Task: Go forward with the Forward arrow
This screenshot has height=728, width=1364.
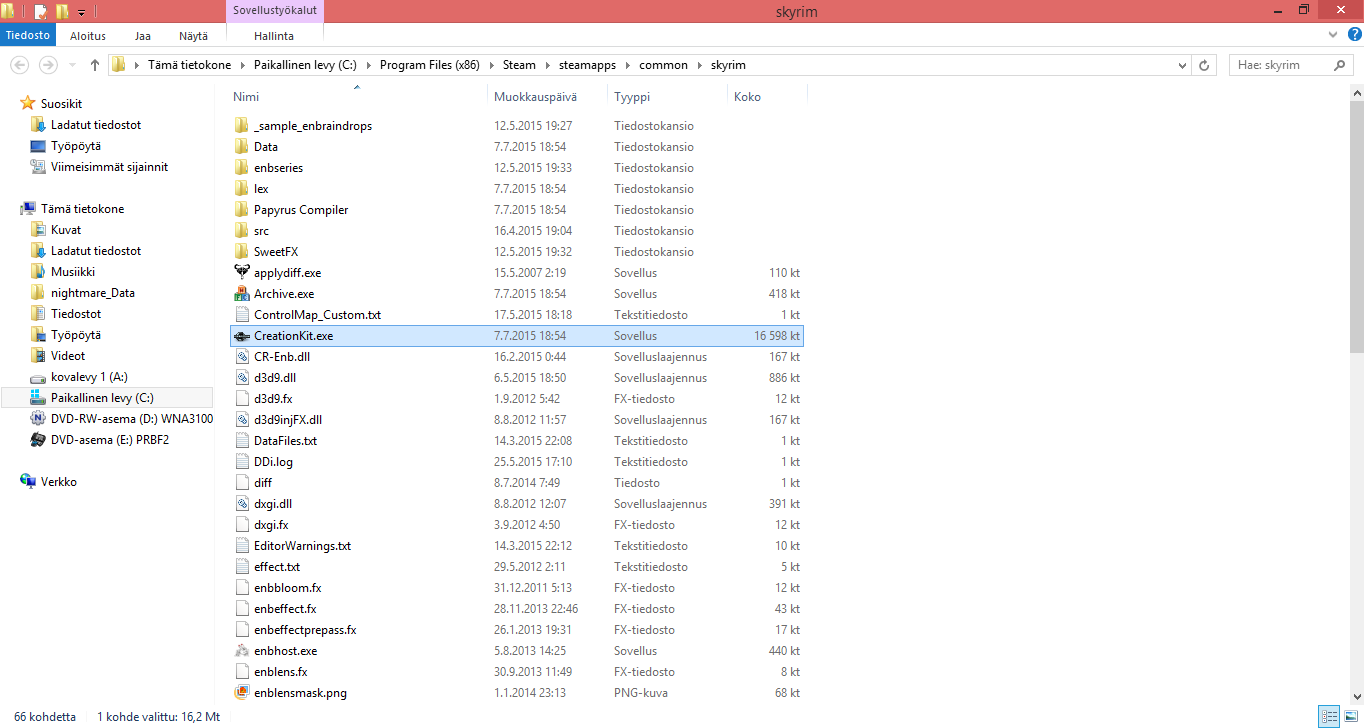Action: click(x=48, y=65)
